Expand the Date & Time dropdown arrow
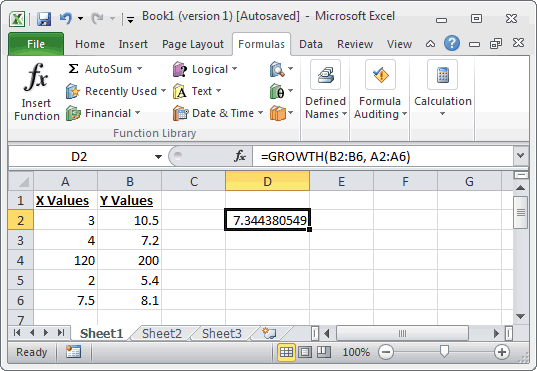This screenshot has height=371, width=537. (260, 112)
